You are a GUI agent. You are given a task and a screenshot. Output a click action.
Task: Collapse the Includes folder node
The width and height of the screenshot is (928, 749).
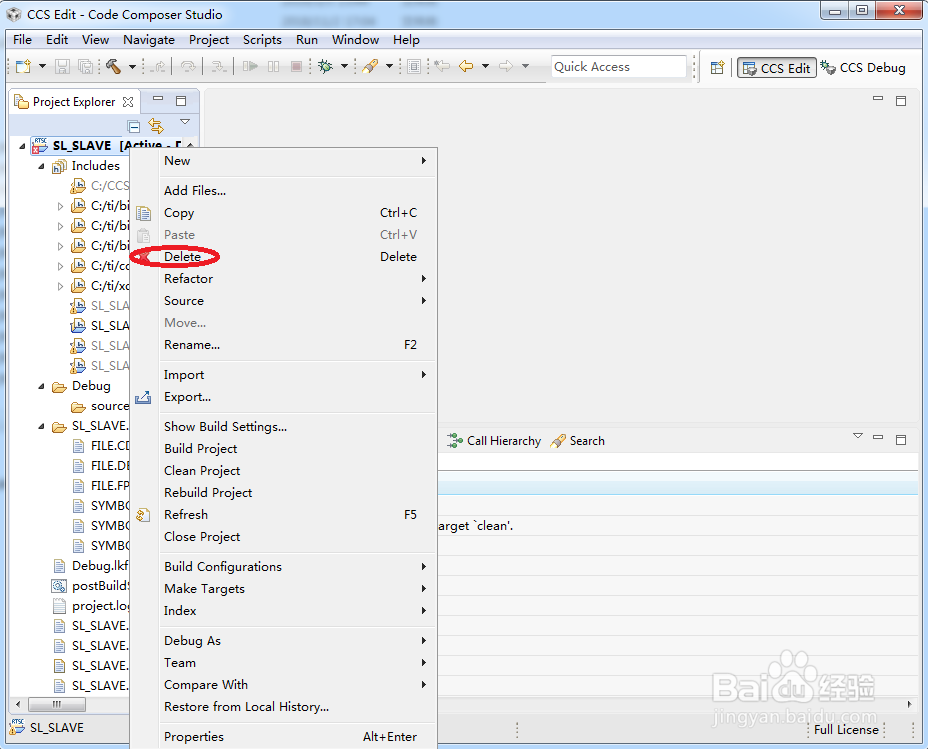tap(41, 166)
